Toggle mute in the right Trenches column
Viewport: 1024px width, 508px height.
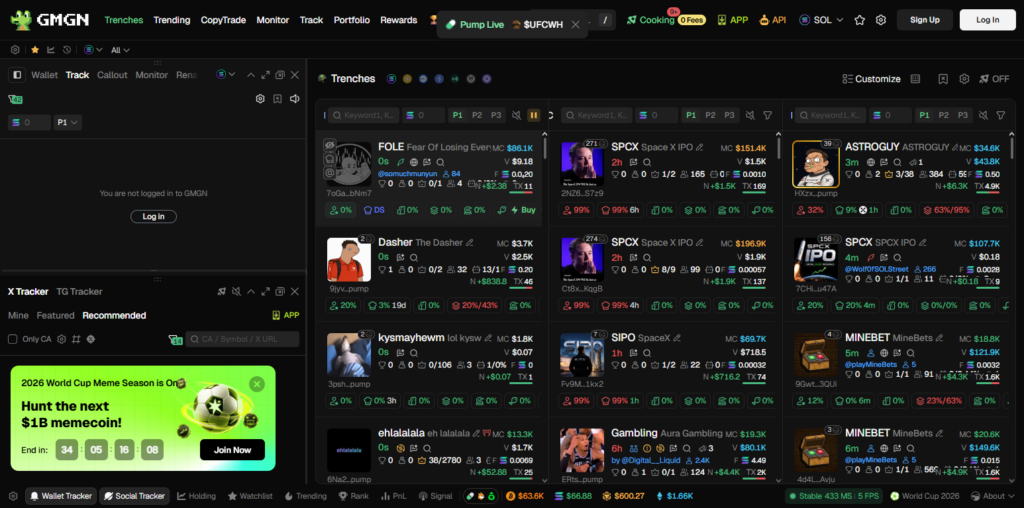pyautogui.click(x=984, y=115)
